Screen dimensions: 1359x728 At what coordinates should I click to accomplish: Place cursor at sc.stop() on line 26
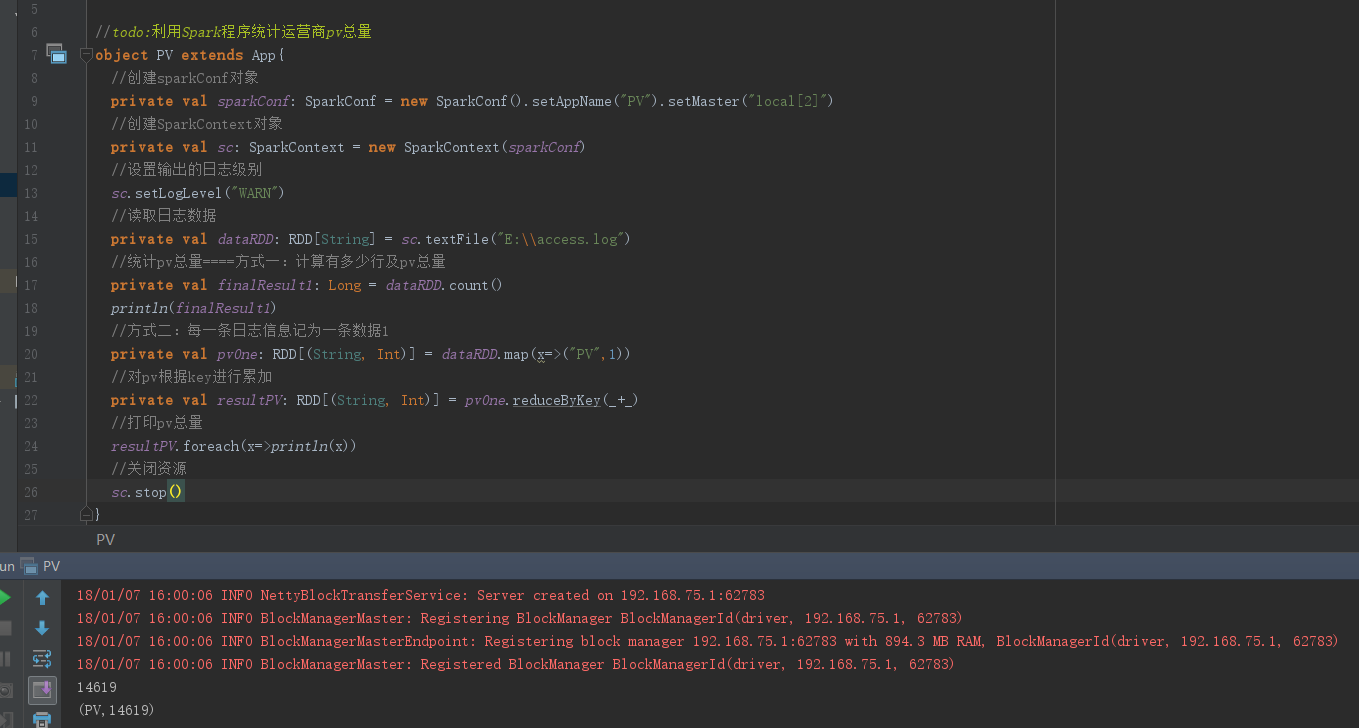[147, 492]
